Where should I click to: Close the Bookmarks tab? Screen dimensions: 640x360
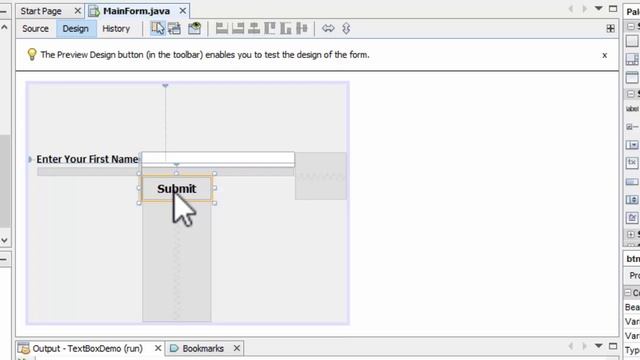point(237,348)
